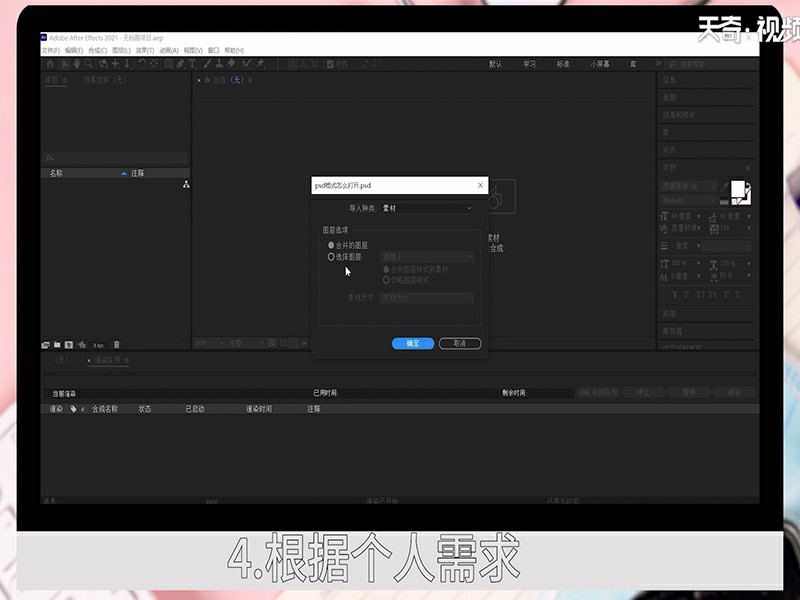This screenshot has height=600, width=800.
Task: Select the ignore layer styles radio option
Action: tap(387, 280)
